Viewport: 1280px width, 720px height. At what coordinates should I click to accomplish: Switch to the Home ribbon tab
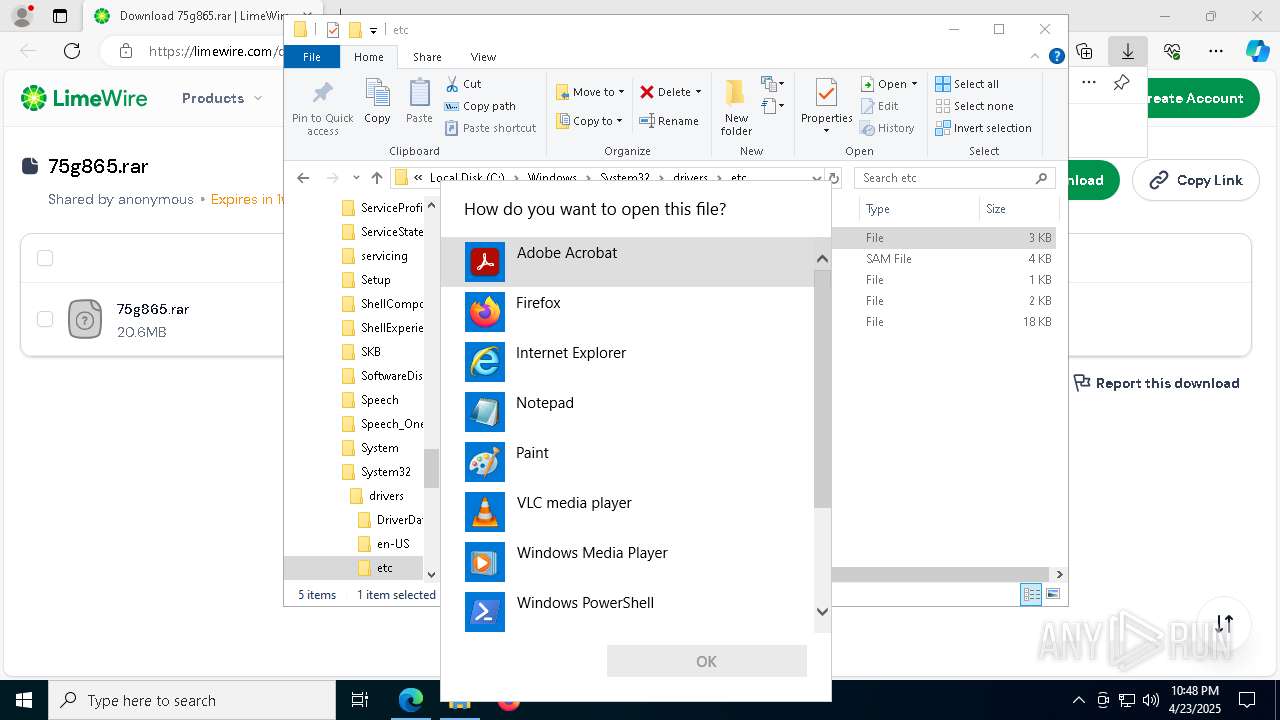coord(368,57)
